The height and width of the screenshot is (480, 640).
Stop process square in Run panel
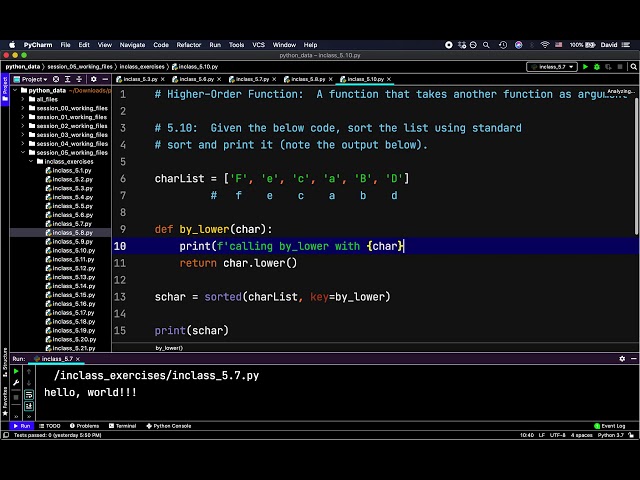pyautogui.click(x=16, y=397)
